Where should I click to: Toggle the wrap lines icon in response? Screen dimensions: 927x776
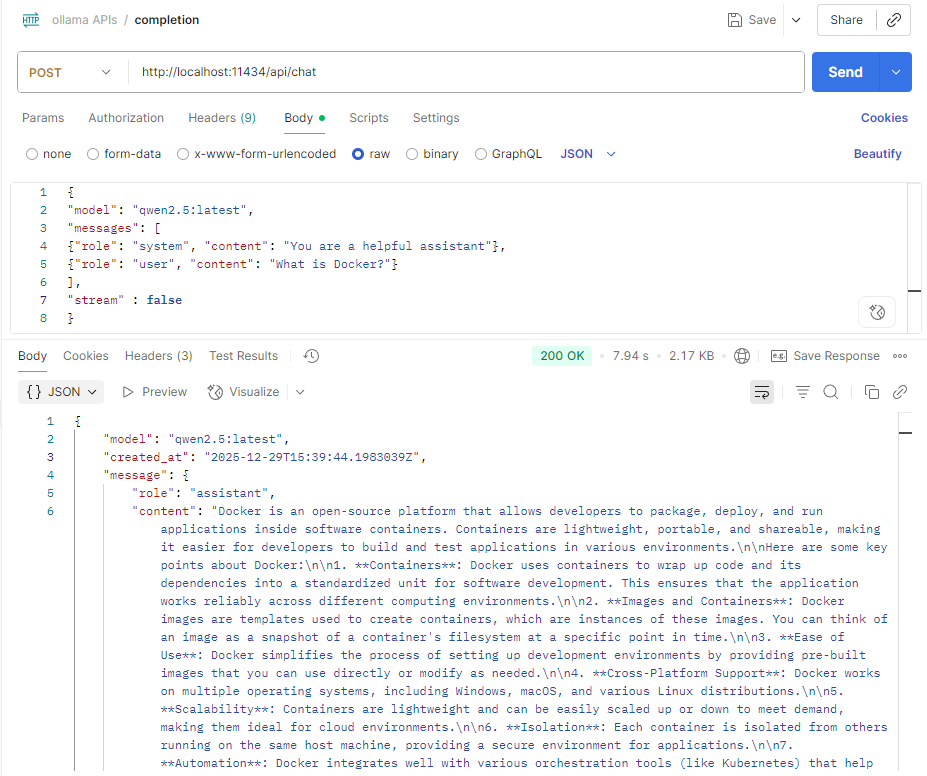(762, 392)
